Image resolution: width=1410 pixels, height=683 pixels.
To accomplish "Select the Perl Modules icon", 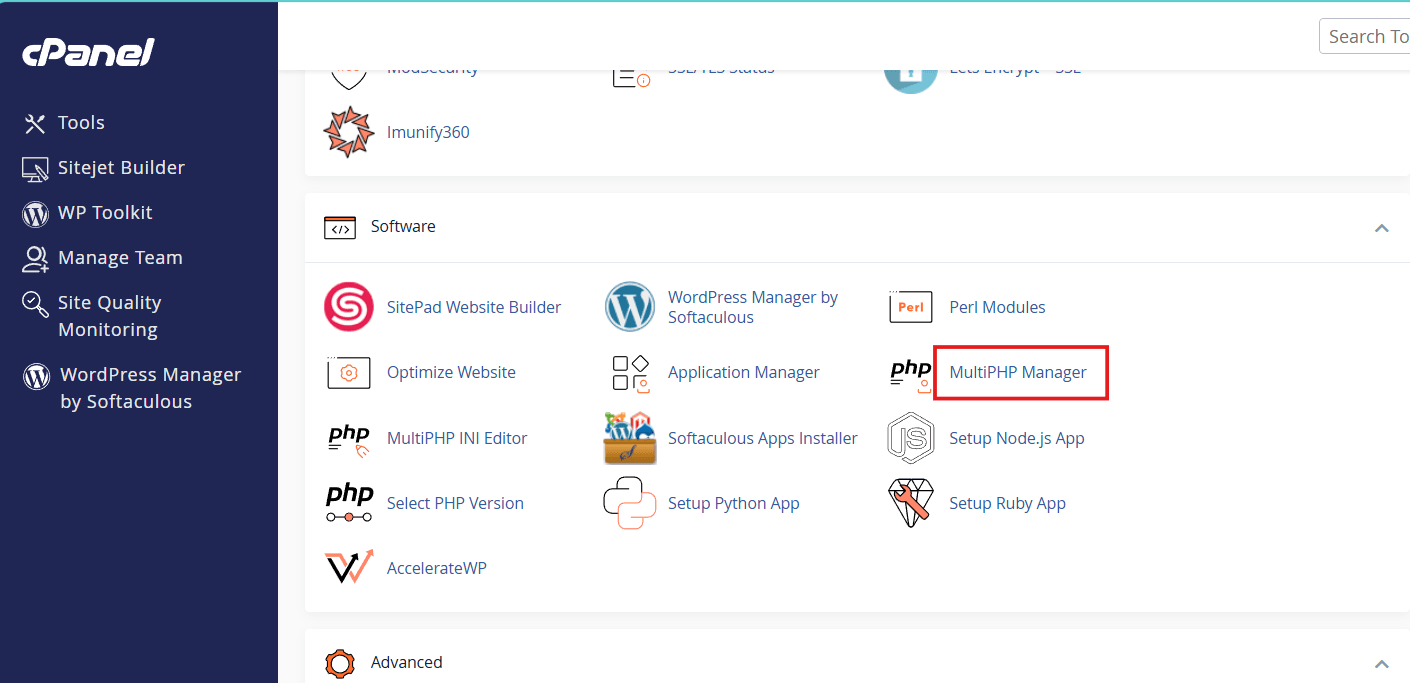I will click(x=910, y=307).
